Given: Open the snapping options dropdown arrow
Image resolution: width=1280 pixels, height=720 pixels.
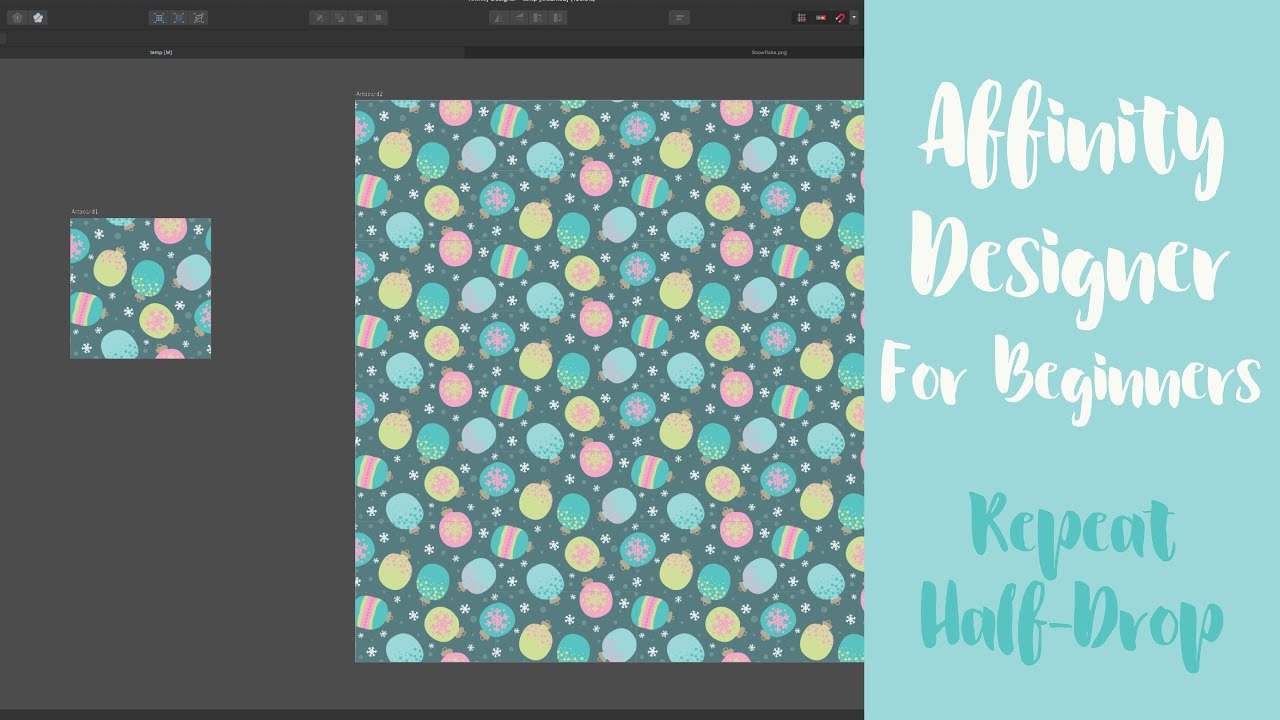Looking at the screenshot, I should (853, 18).
